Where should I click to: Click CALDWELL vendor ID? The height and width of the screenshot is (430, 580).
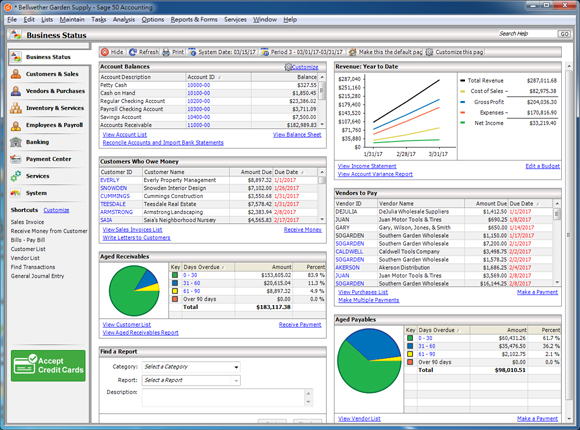point(349,252)
